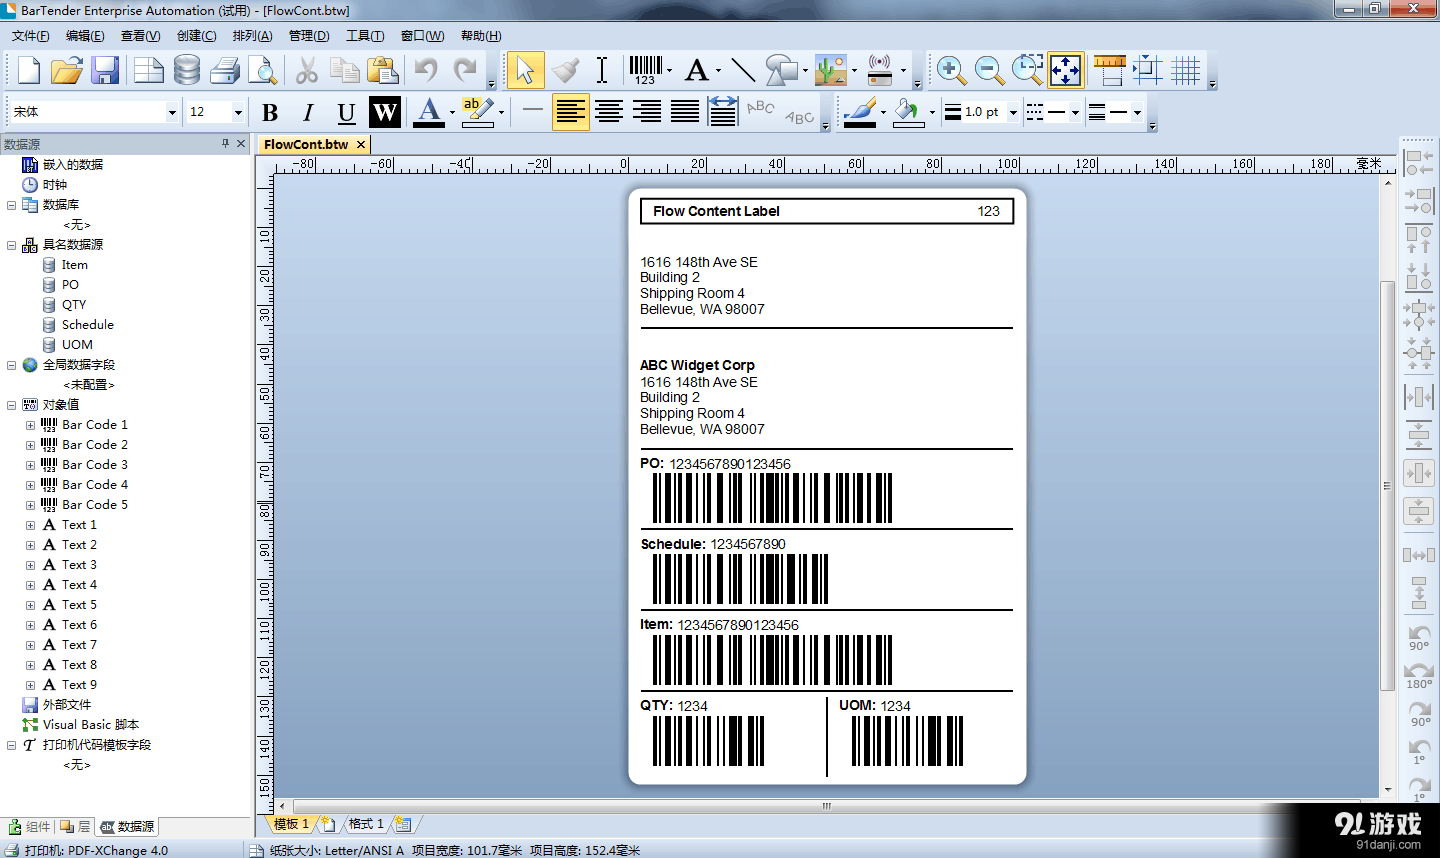Click the font color A swatch

(x=429, y=112)
